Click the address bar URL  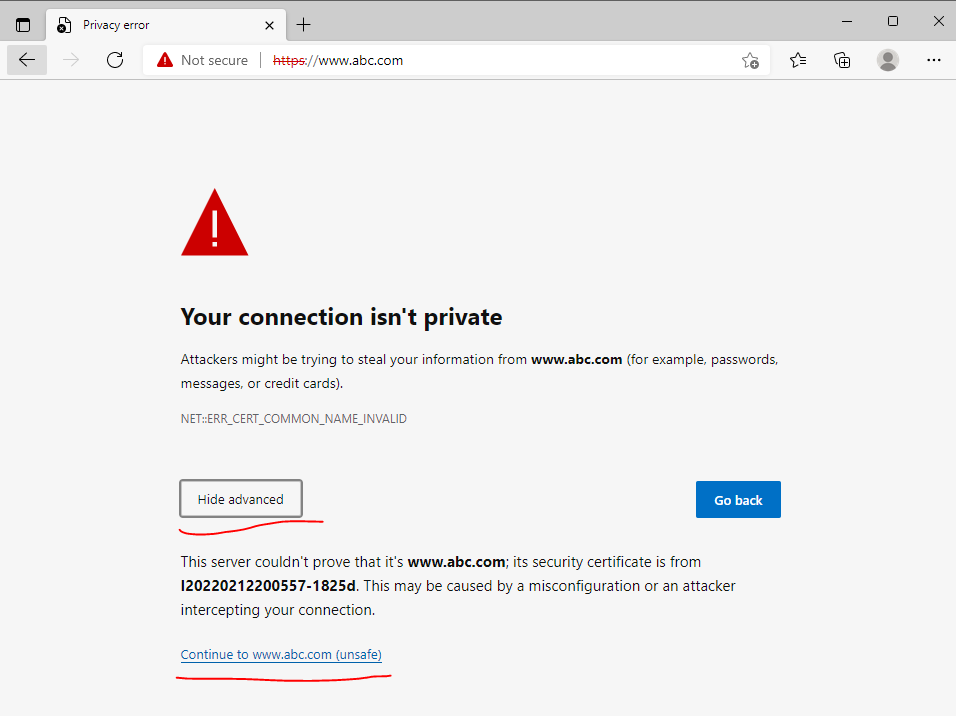(338, 60)
